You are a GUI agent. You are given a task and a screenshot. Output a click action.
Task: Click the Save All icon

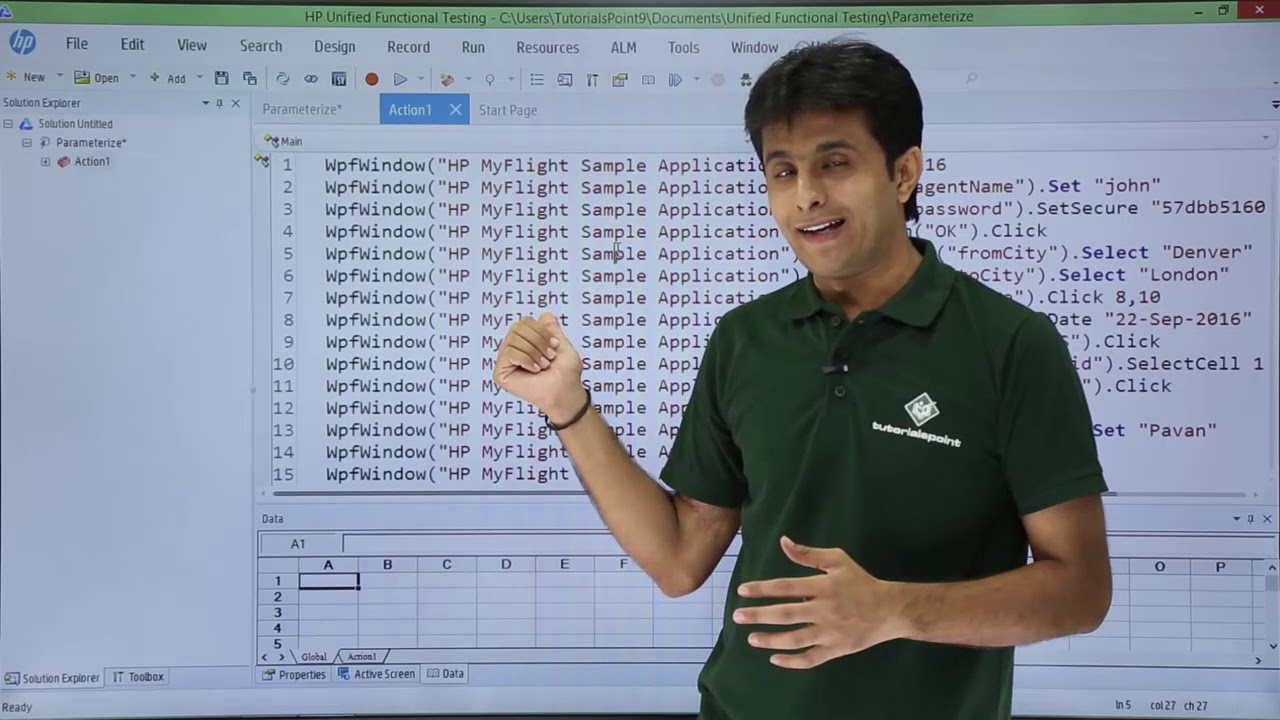click(x=250, y=79)
